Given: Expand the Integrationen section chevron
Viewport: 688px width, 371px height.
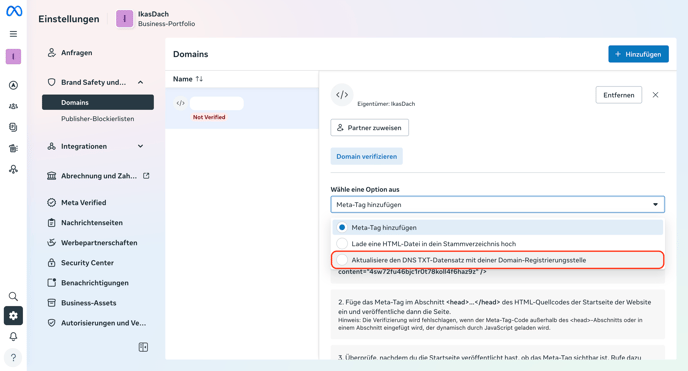Looking at the screenshot, I should click(x=140, y=146).
